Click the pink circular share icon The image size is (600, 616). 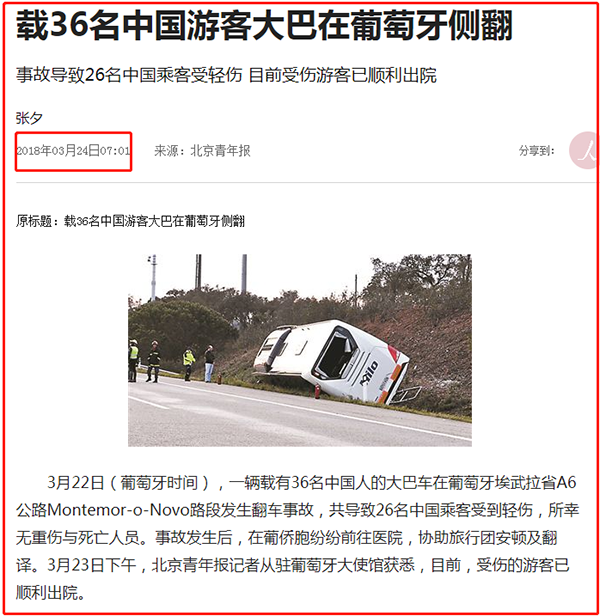point(584,150)
